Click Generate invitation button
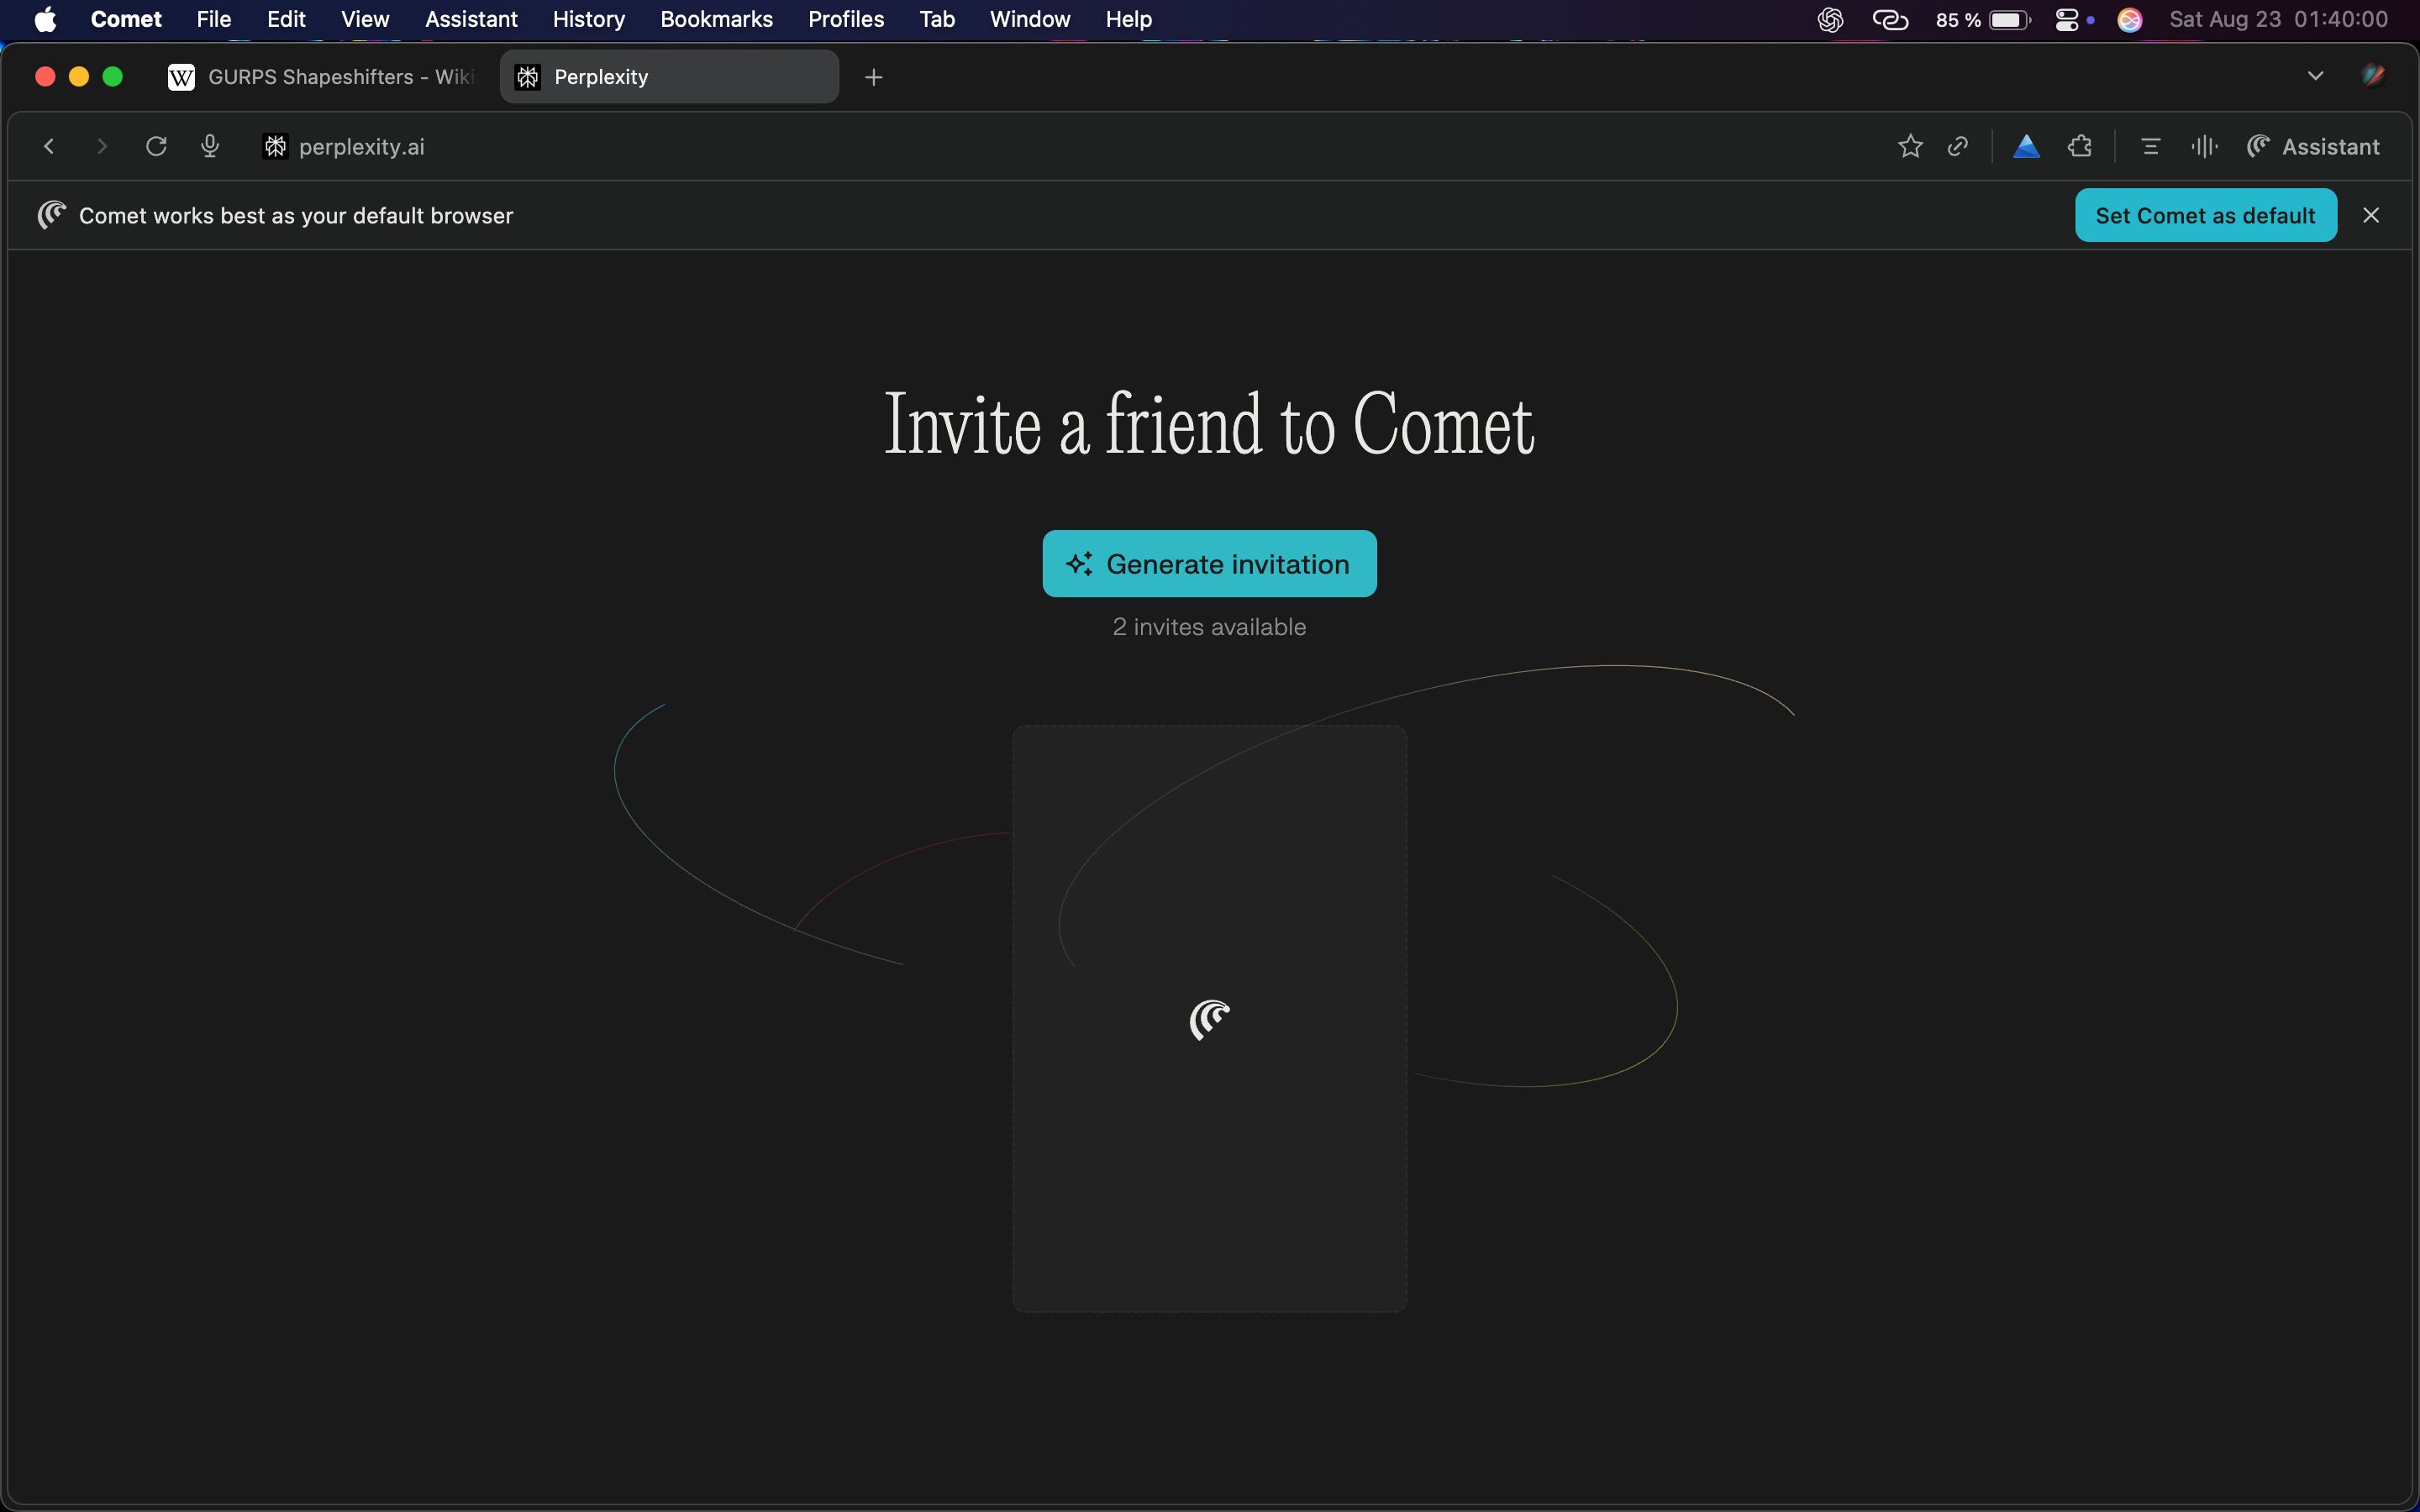Screen dimensions: 2420x1512 (x=1209, y=564)
